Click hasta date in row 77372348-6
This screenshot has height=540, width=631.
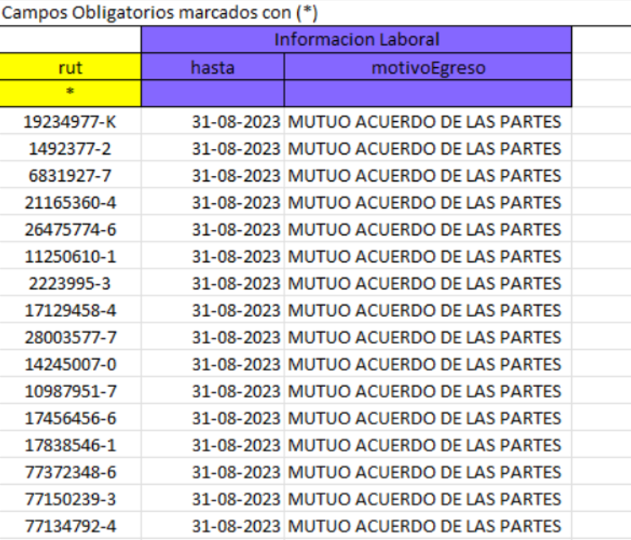[213, 472]
